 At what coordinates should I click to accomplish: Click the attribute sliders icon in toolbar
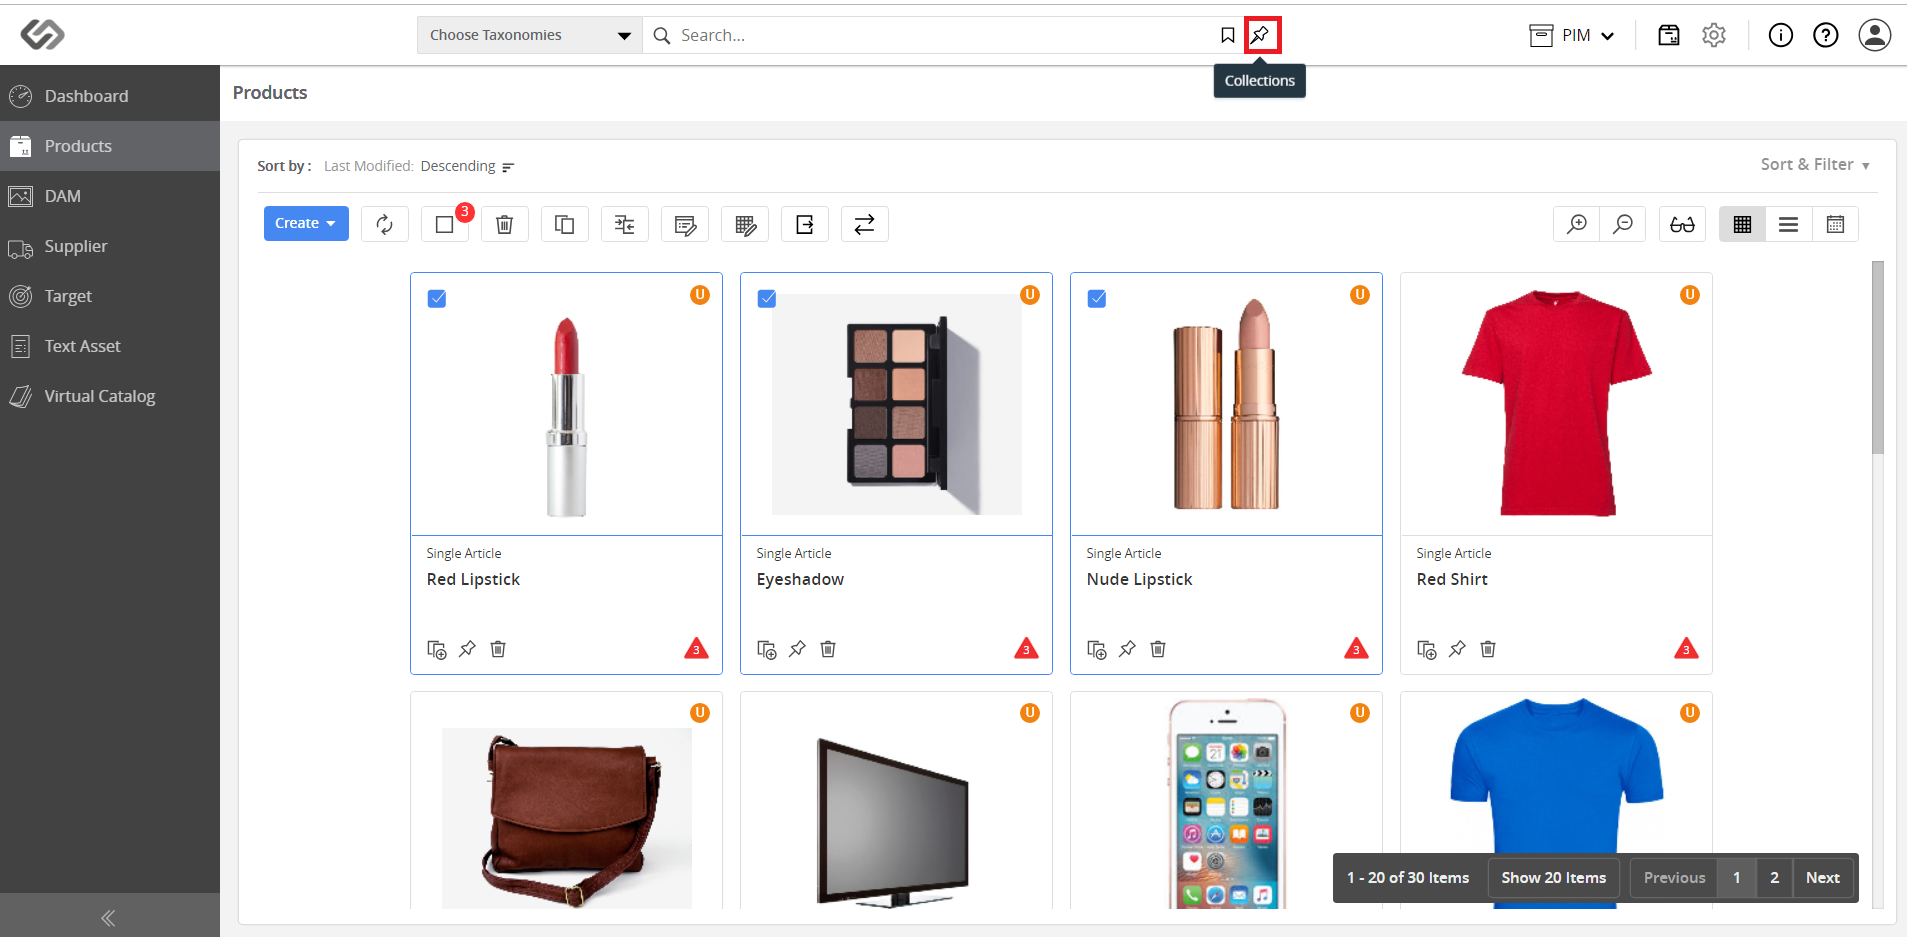tap(625, 224)
